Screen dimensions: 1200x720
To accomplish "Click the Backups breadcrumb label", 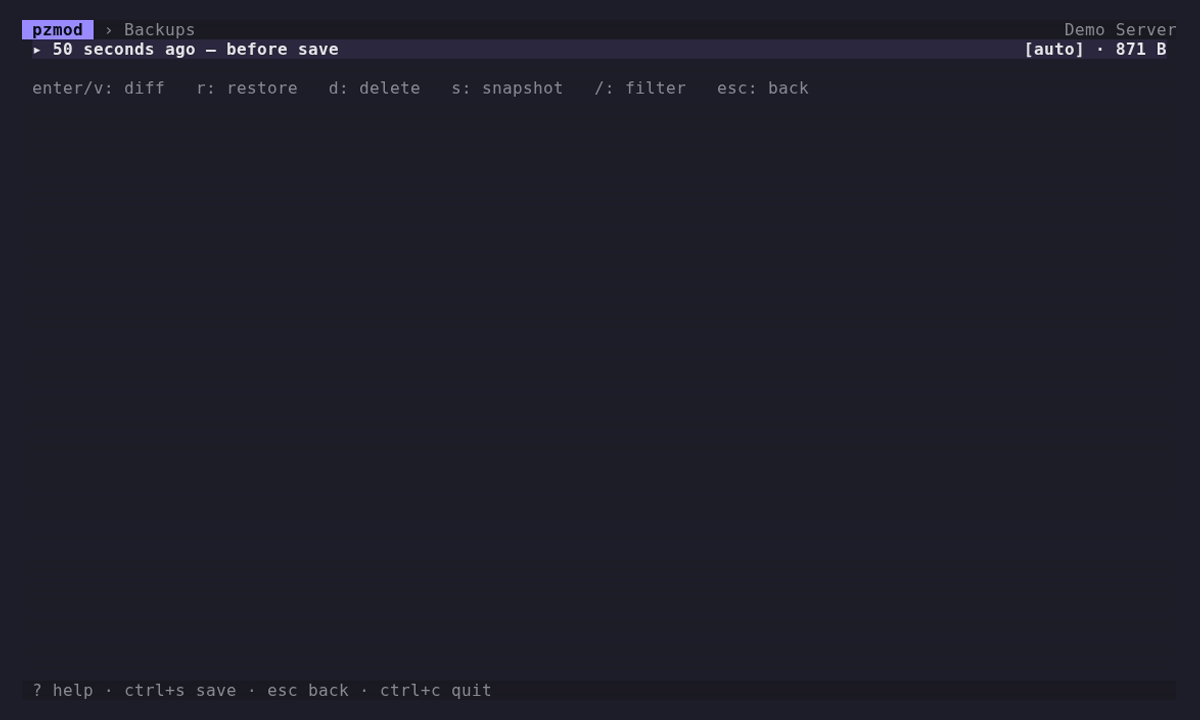I will pos(159,30).
